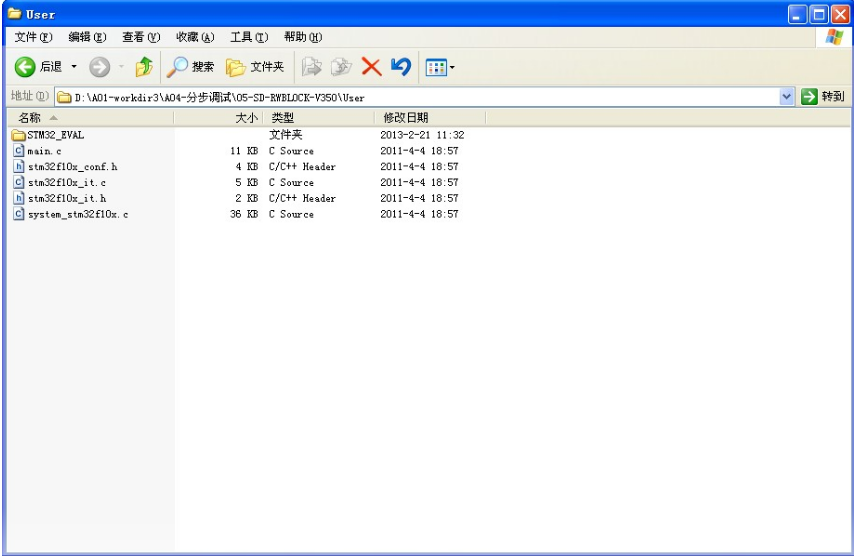
Task: Select the STM32_EVAL folder
Action: pyautogui.click(x=56, y=135)
